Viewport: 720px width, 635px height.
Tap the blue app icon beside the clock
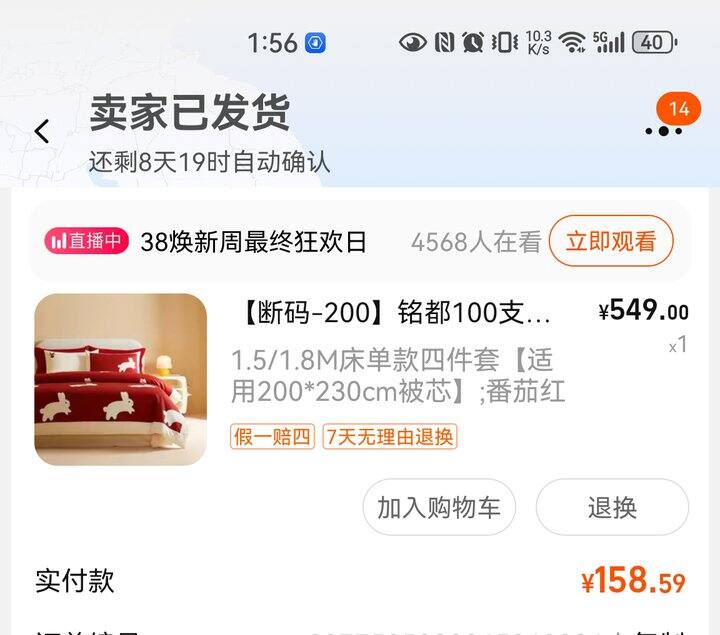315,43
